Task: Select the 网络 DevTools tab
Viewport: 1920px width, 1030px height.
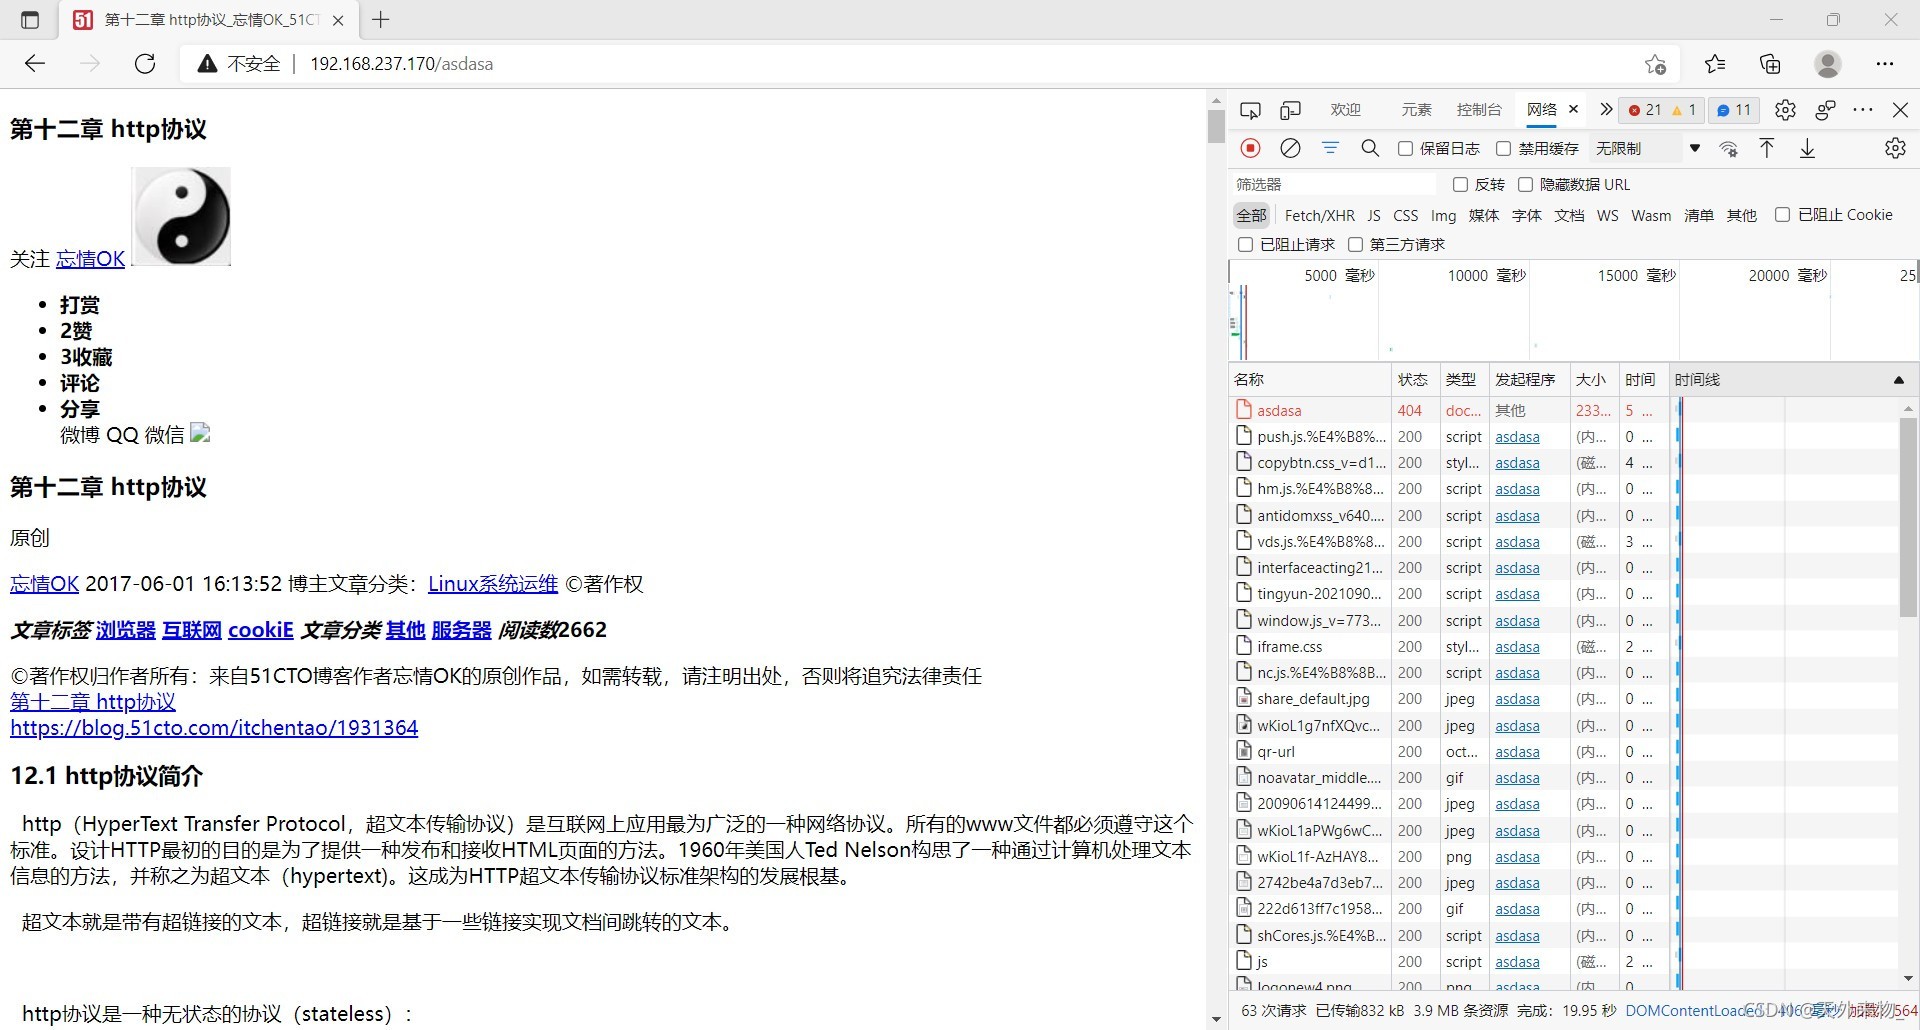Action: 1541,110
